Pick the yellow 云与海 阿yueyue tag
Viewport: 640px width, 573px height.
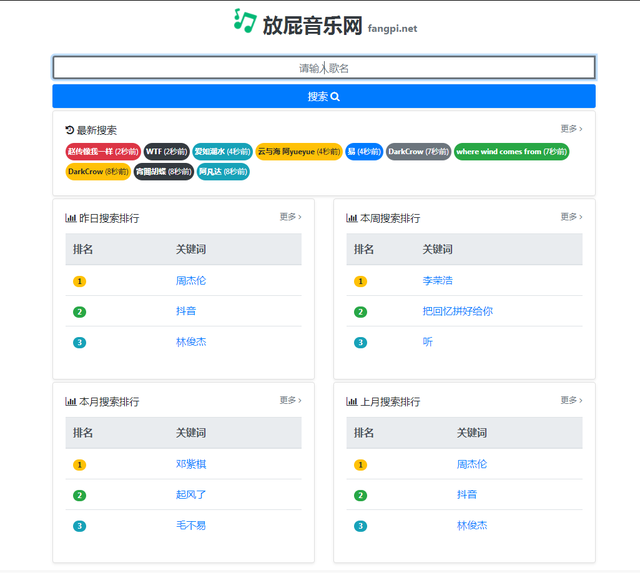tap(299, 152)
